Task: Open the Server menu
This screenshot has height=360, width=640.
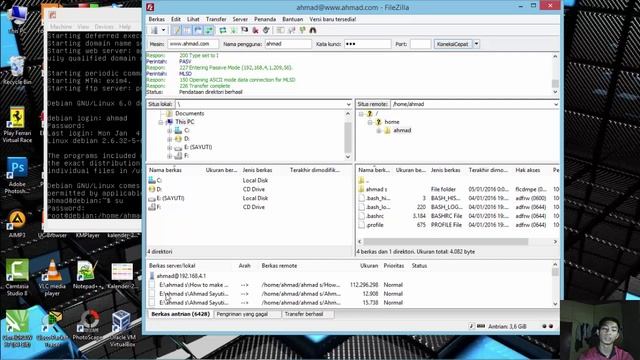Action: click(240, 19)
